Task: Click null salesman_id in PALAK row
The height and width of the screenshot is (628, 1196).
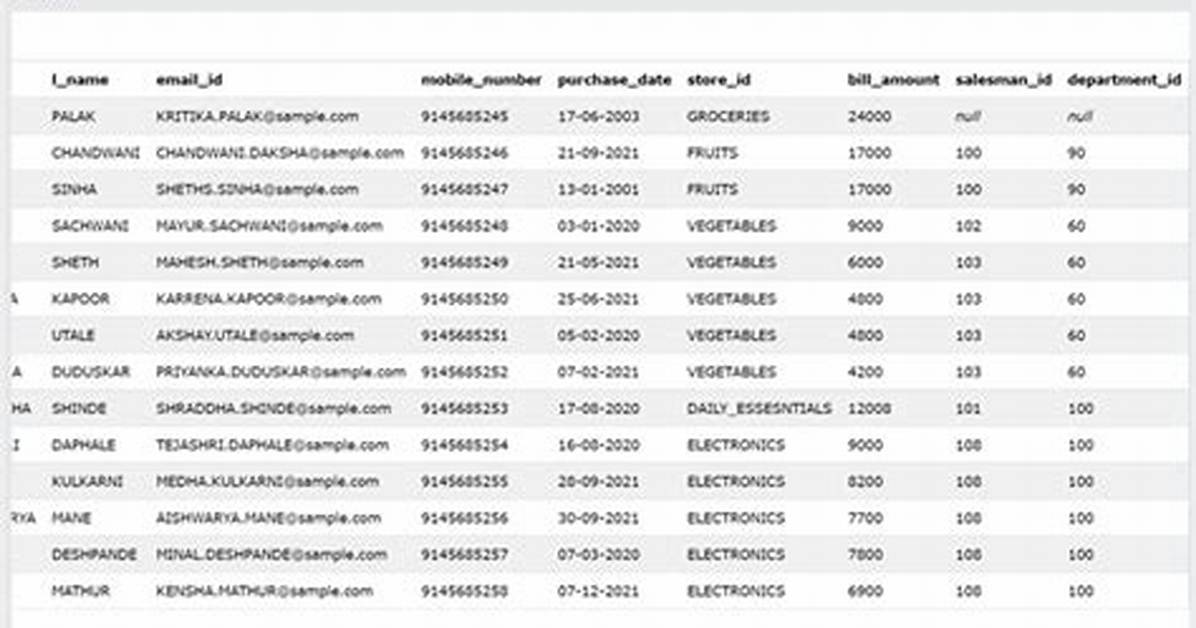Action: (x=968, y=117)
